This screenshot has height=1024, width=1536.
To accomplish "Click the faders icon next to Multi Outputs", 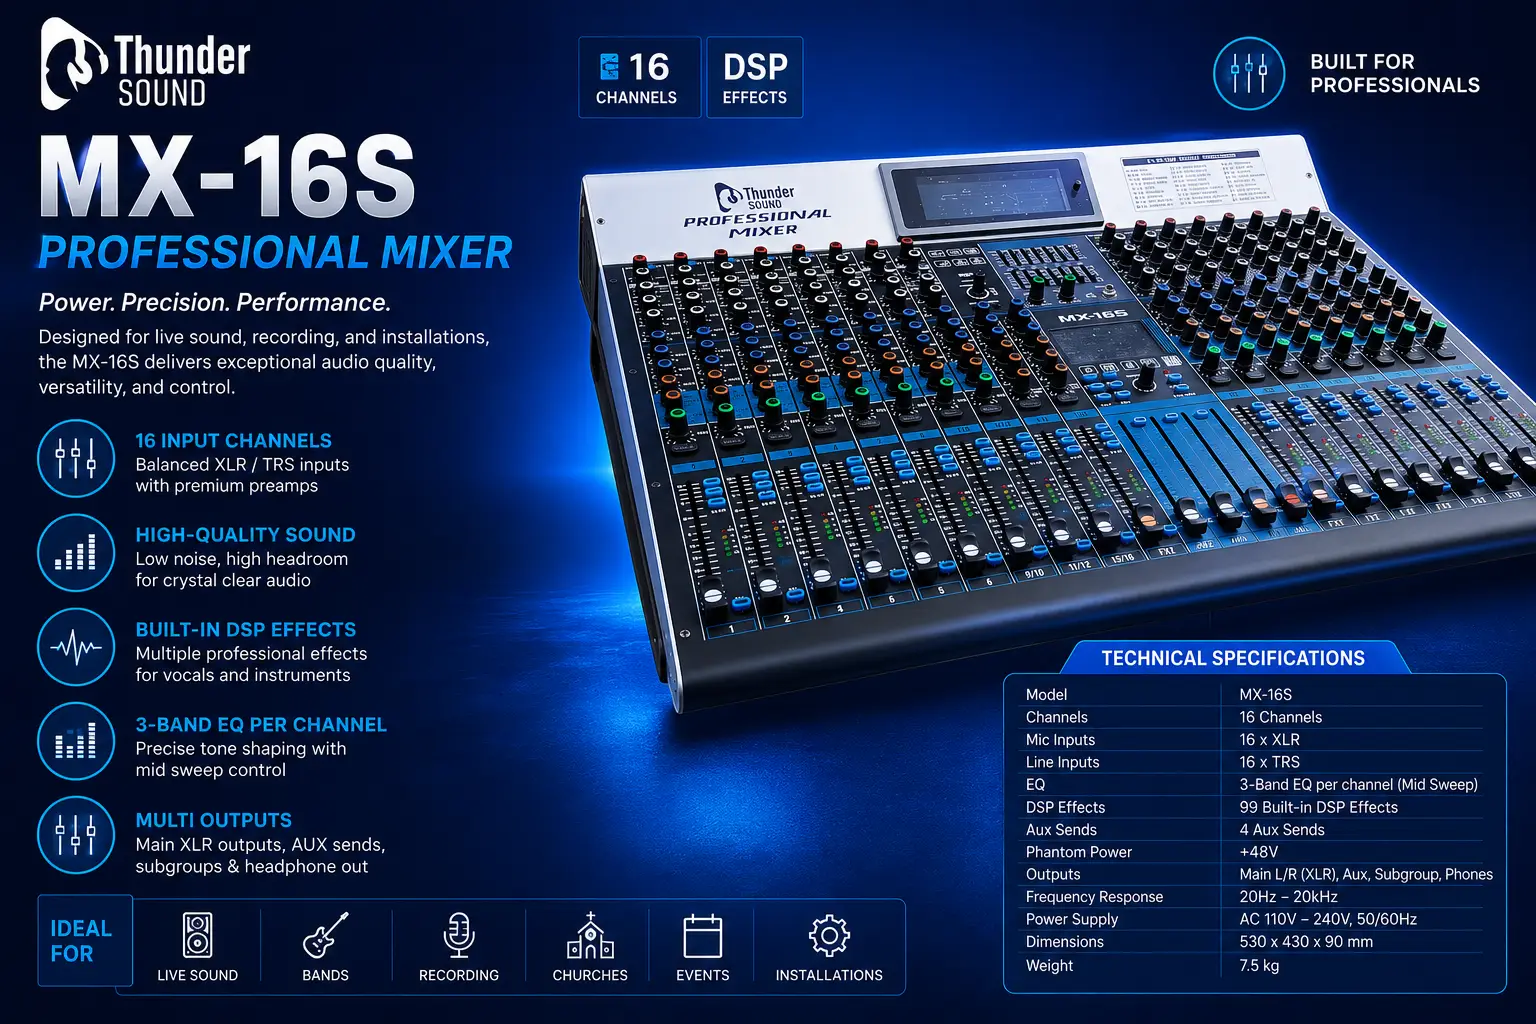I will point(76,835).
